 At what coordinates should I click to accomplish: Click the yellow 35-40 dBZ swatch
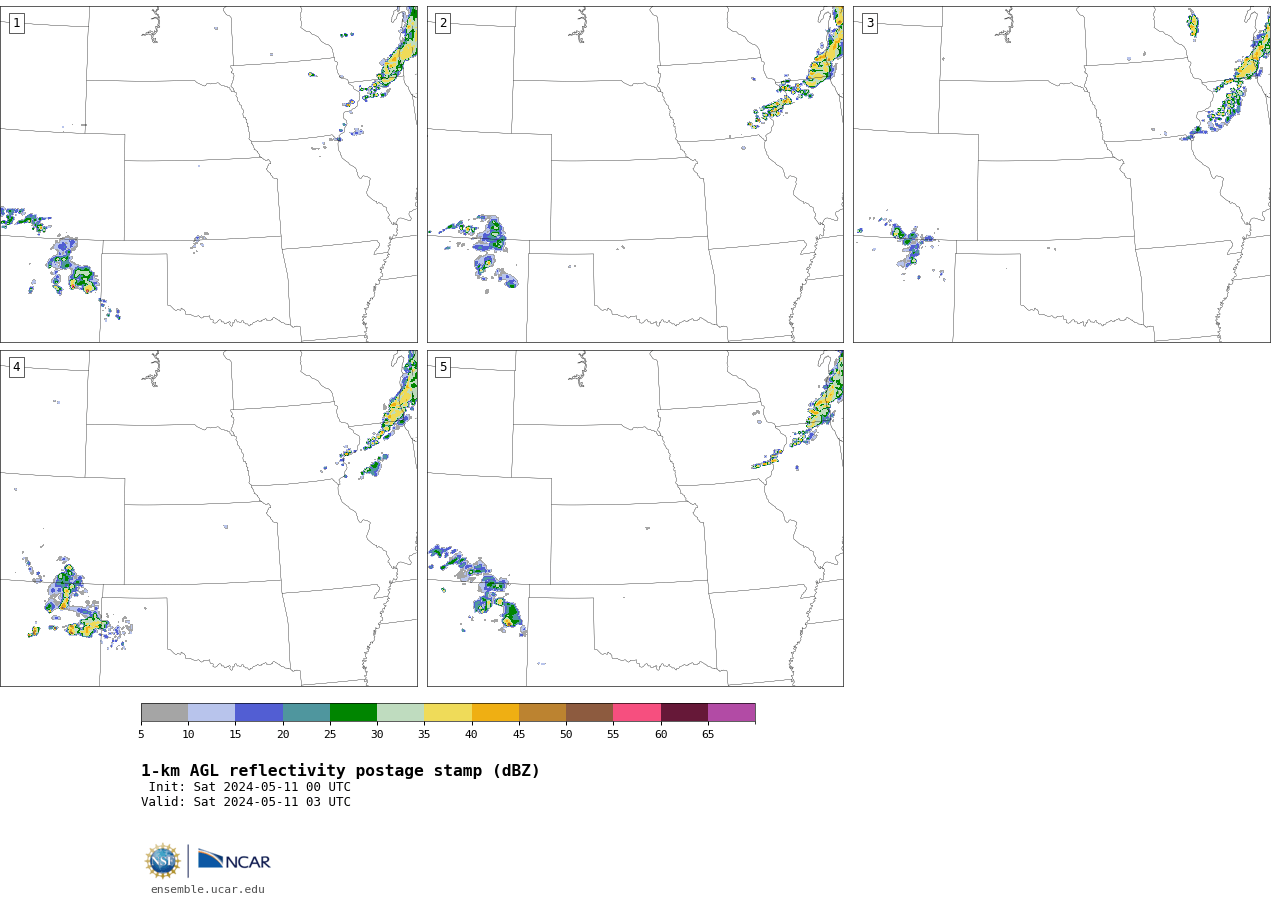pyautogui.click(x=448, y=713)
